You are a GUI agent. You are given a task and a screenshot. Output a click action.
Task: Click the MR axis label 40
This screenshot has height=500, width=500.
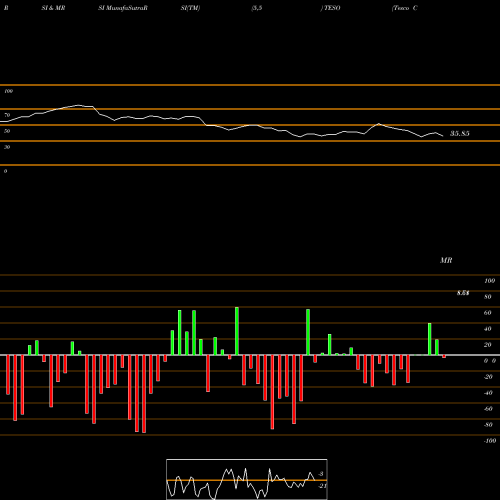(x=488, y=329)
